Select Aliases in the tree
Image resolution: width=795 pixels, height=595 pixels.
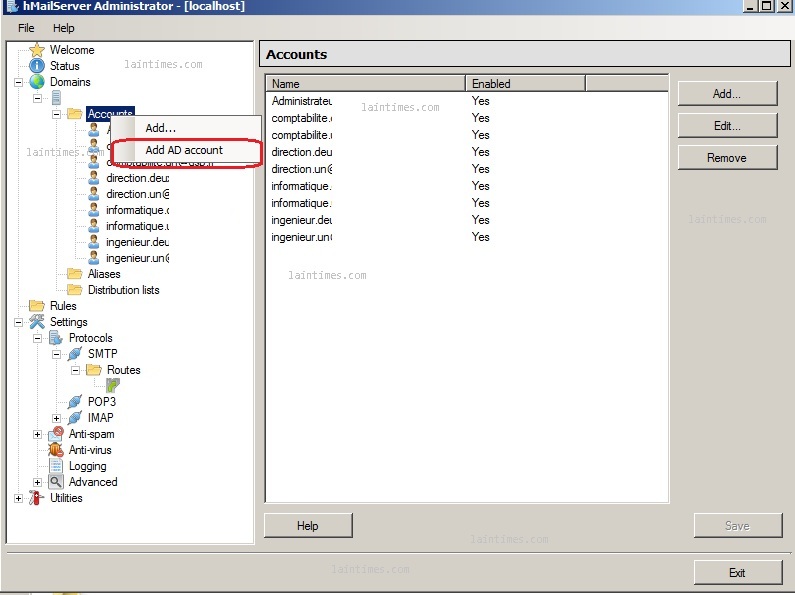(x=104, y=274)
